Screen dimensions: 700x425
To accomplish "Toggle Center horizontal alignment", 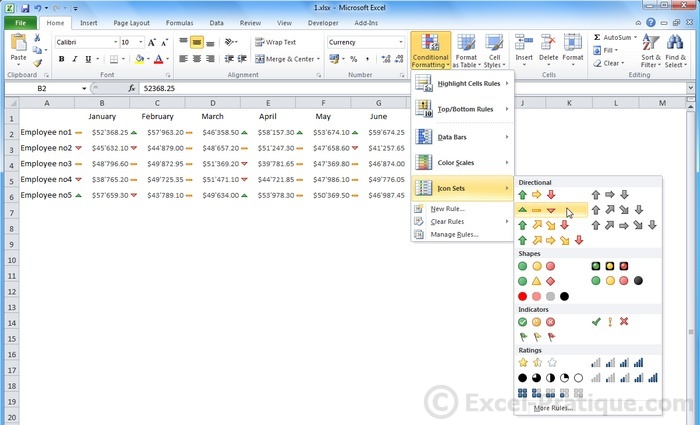I will point(196,59).
